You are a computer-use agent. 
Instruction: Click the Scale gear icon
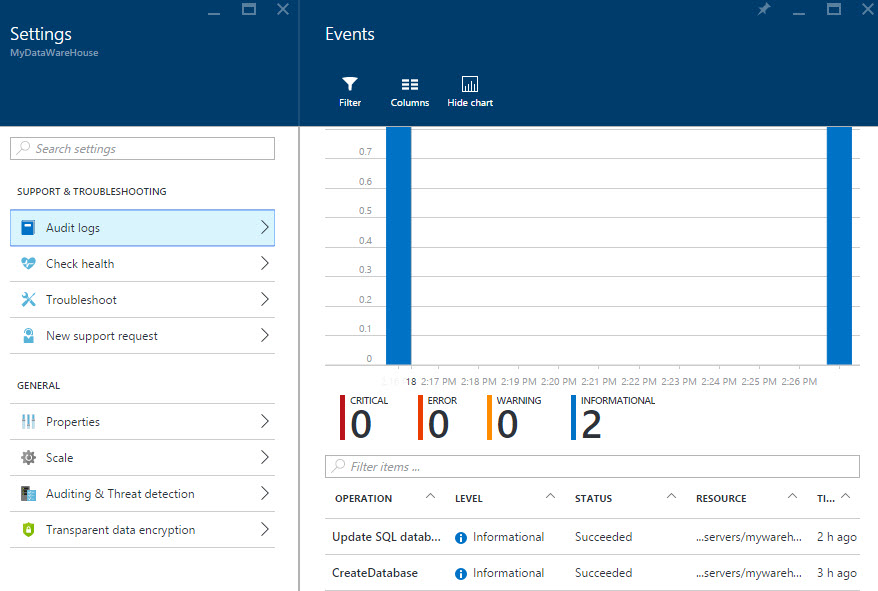28,458
